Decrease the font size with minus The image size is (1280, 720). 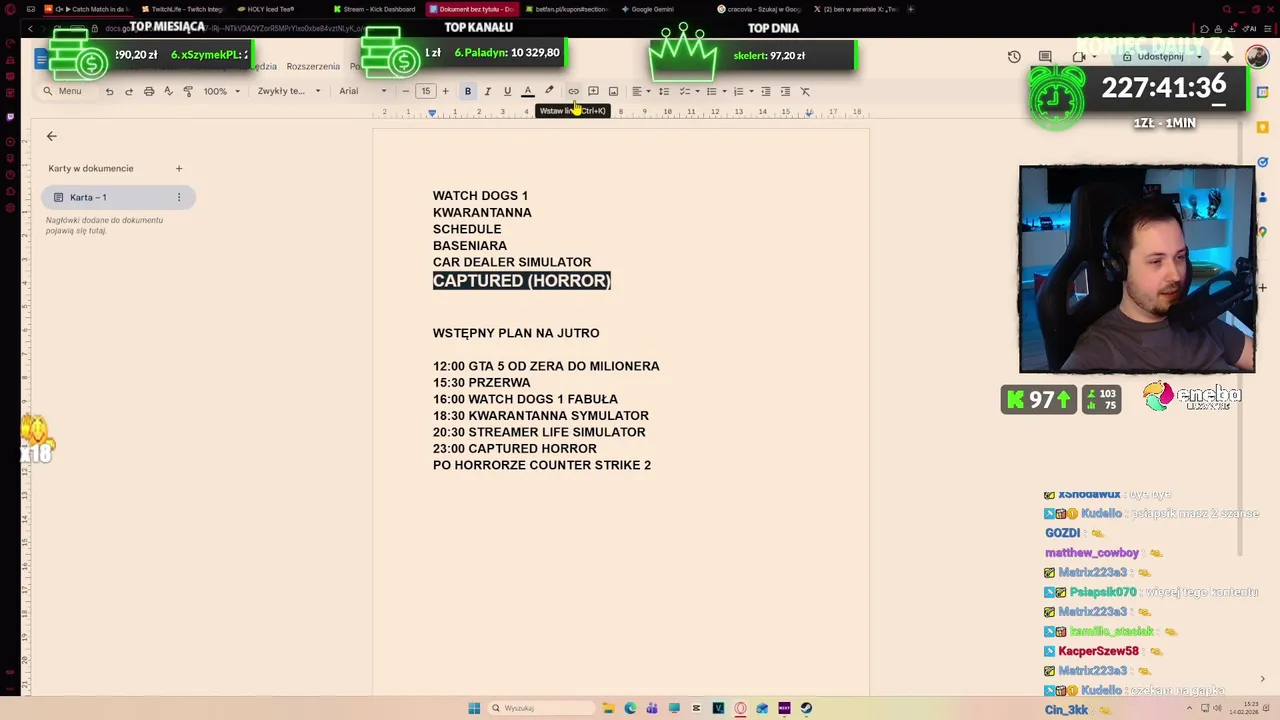(405, 91)
